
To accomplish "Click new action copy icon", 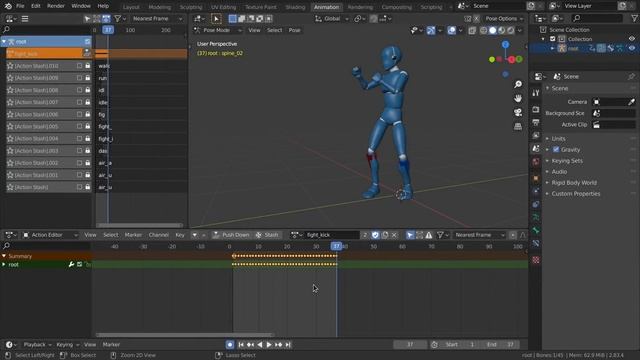I will (384, 235).
